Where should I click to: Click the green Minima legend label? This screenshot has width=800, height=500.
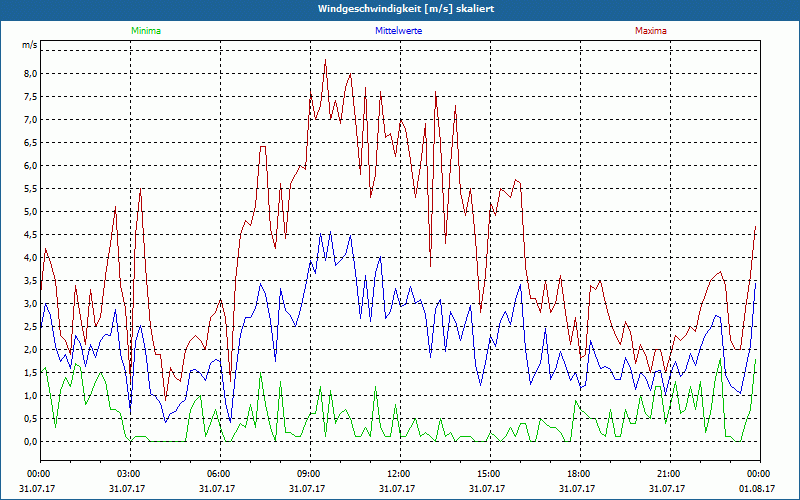point(146,31)
